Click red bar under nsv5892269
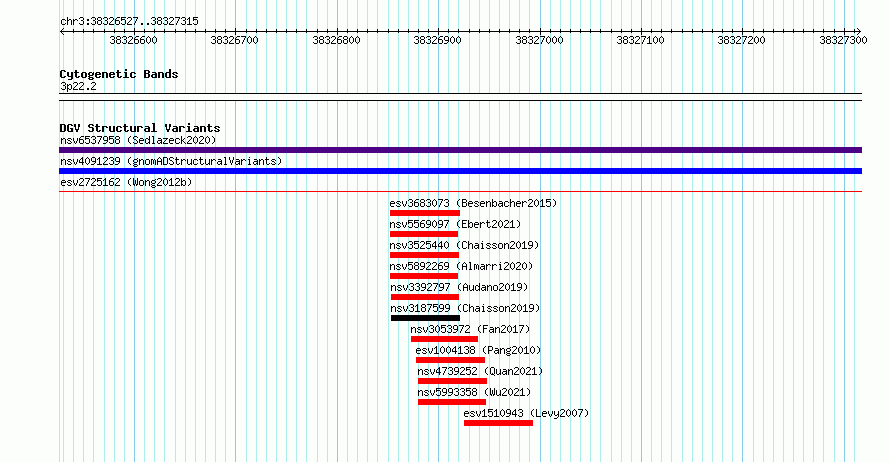Image resolution: width=890 pixels, height=462 pixels. click(424, 276)
